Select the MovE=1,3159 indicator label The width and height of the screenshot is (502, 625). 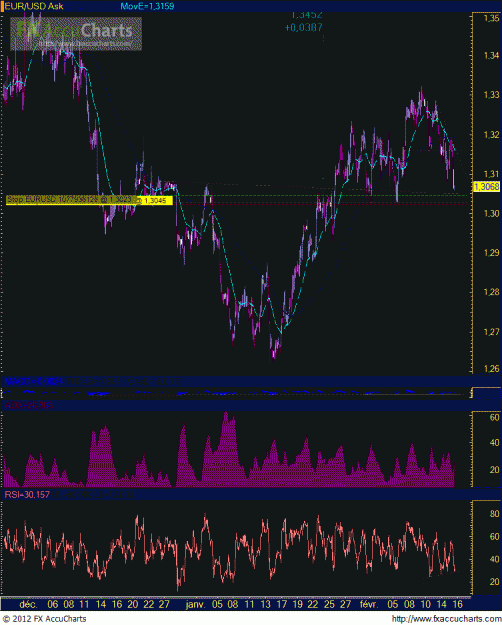tap(147, 6)
